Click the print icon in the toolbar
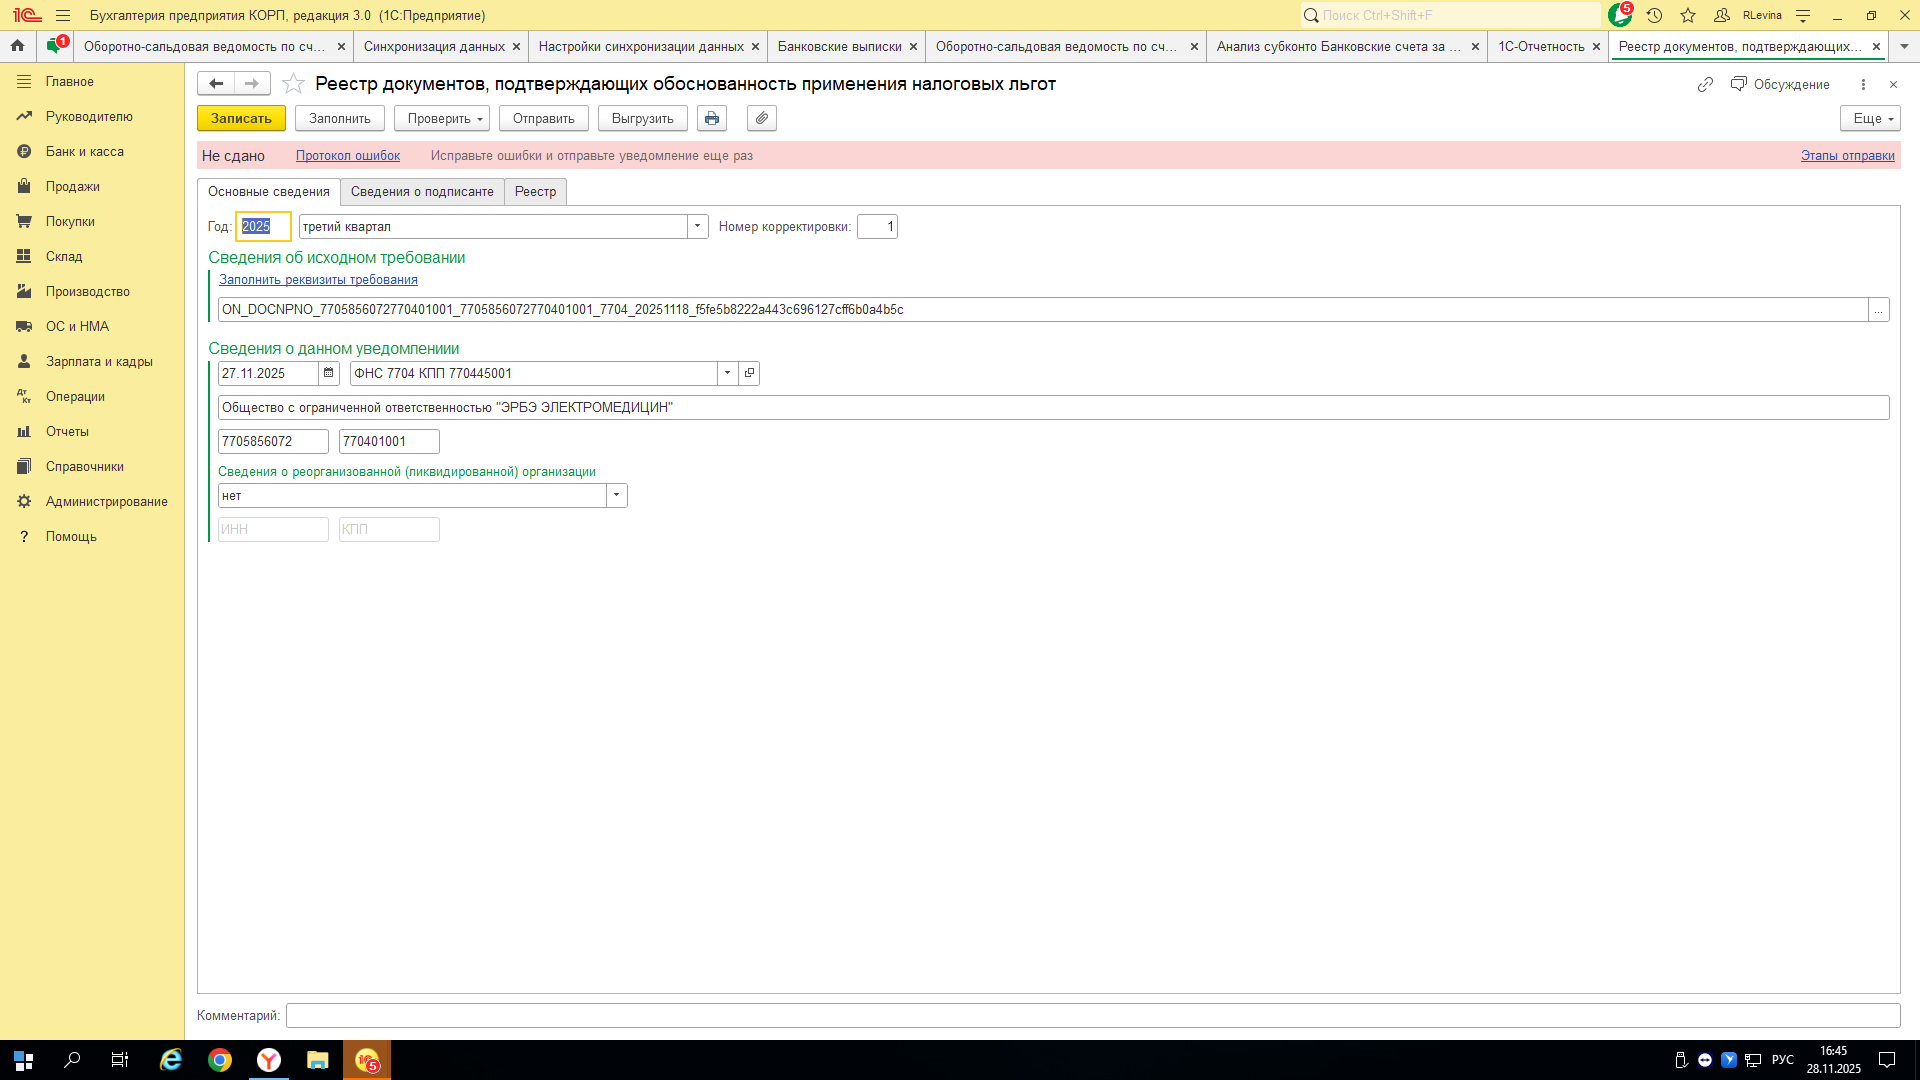Screen dimensions: 1920x1080 (711, 118)
